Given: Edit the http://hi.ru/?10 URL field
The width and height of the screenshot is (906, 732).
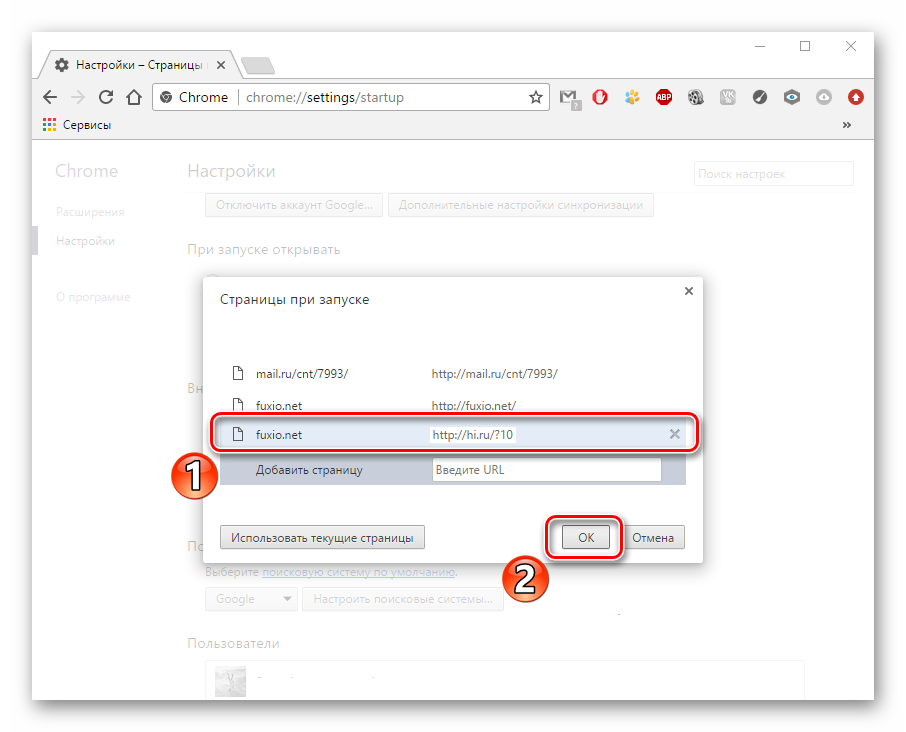Looking at the screenshot, I should tap(473, 434).
